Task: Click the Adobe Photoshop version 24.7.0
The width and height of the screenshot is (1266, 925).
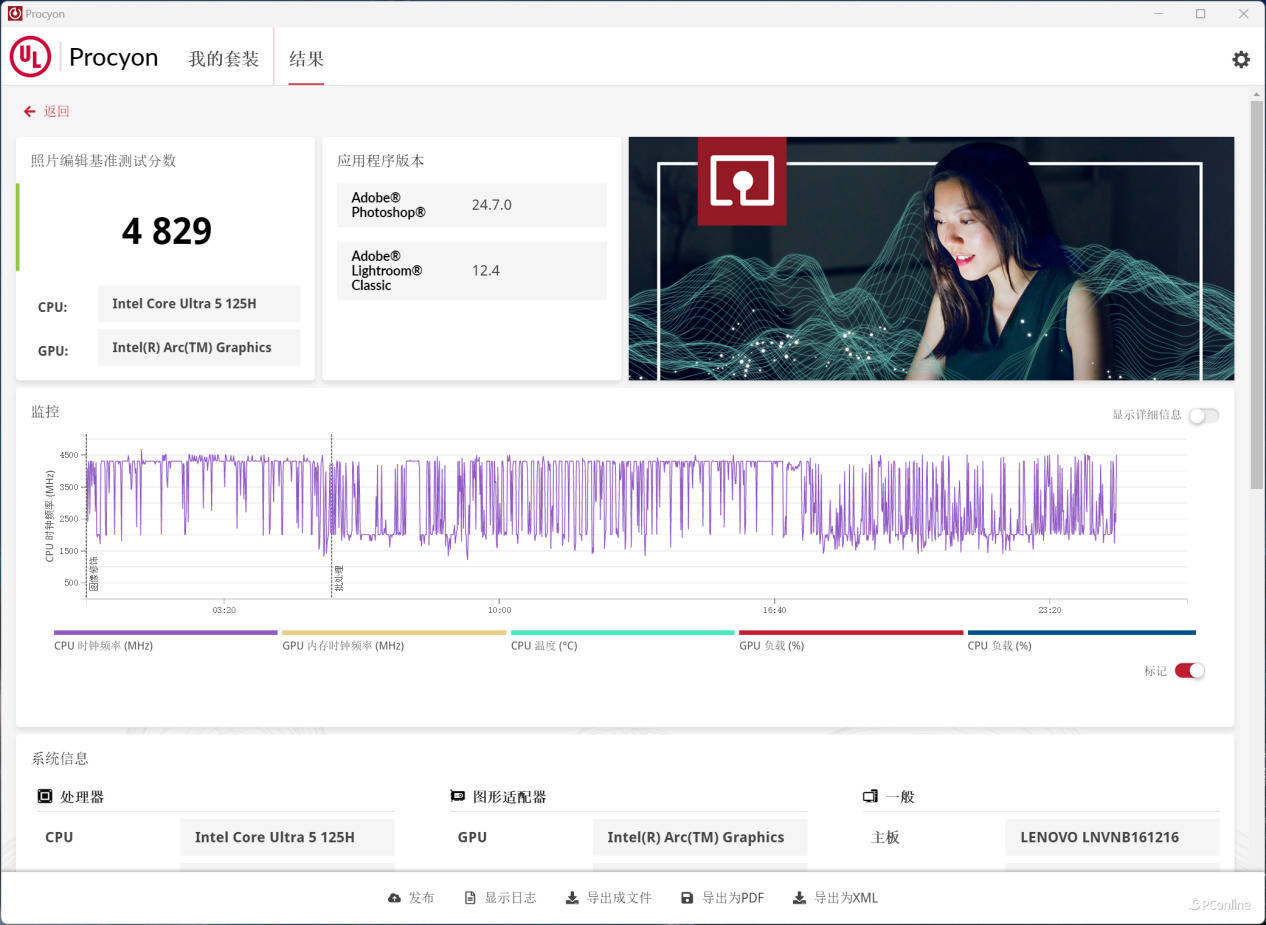Action: 491,205
